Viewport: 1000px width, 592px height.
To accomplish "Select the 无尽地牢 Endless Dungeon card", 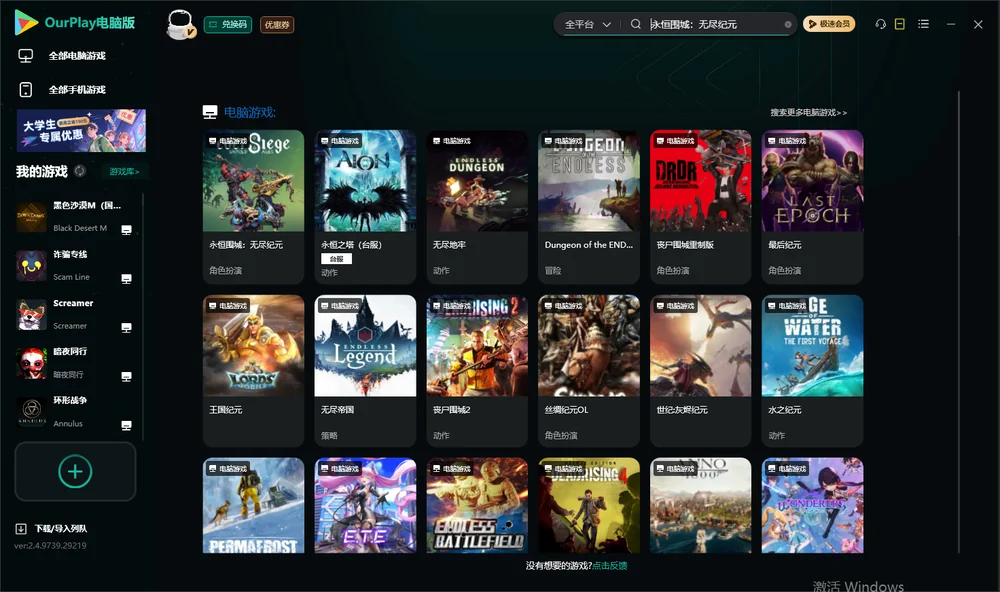I will (x=477, y=207).
